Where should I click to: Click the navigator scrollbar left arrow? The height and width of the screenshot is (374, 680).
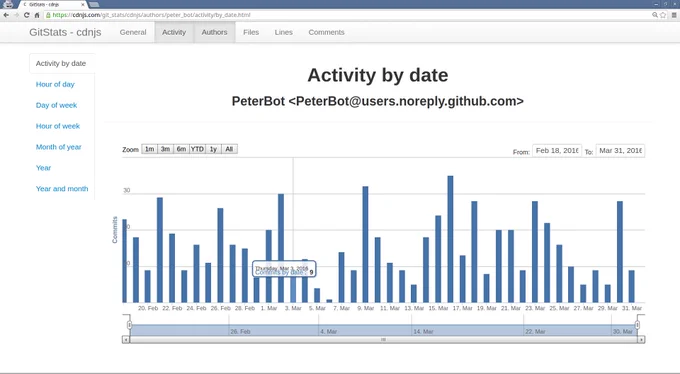(x=126, y=340)
